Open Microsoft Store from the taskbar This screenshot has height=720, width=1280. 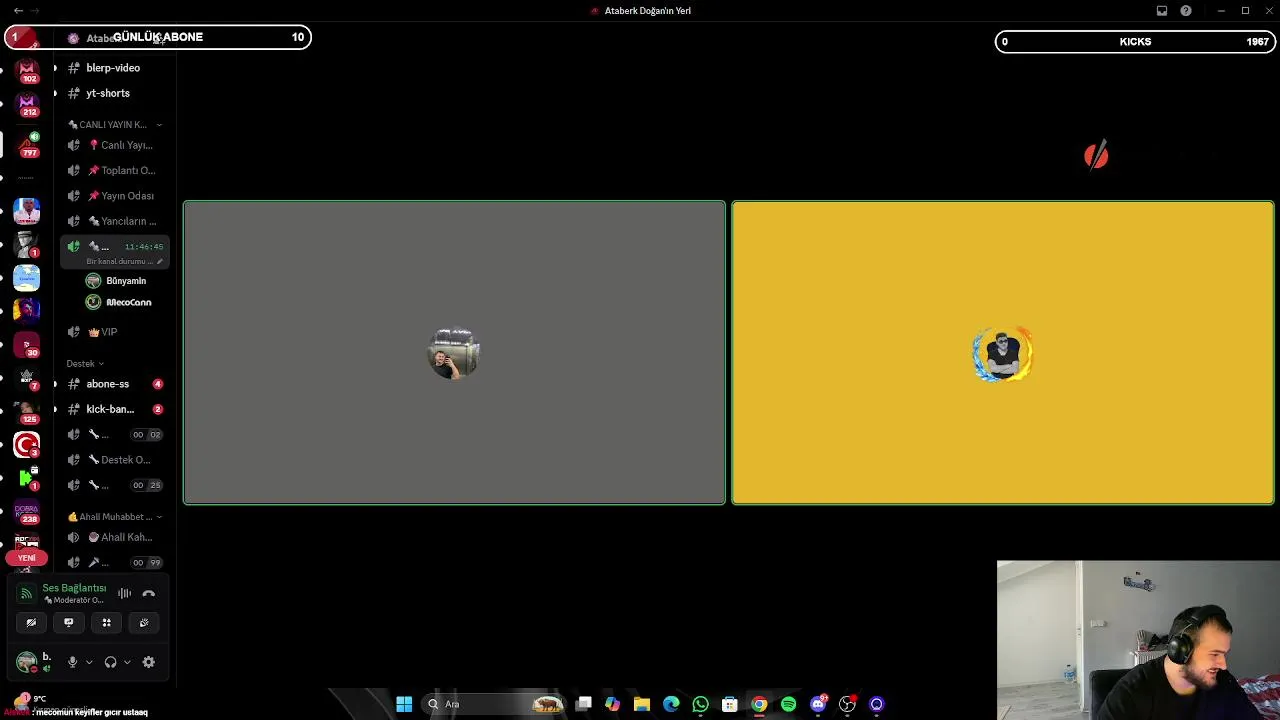pyautogui.click(x=730, y=704)
